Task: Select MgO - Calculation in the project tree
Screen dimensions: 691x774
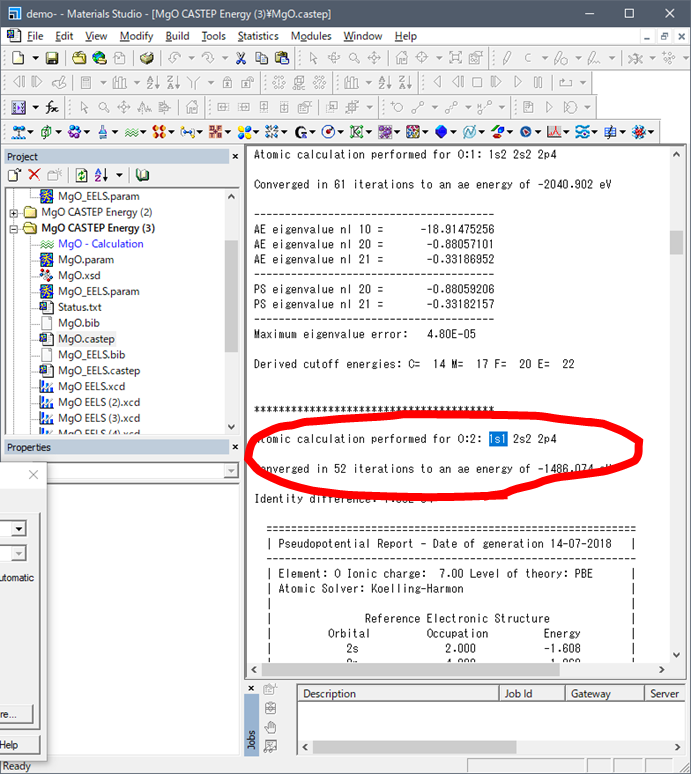Action: point(101,244)
